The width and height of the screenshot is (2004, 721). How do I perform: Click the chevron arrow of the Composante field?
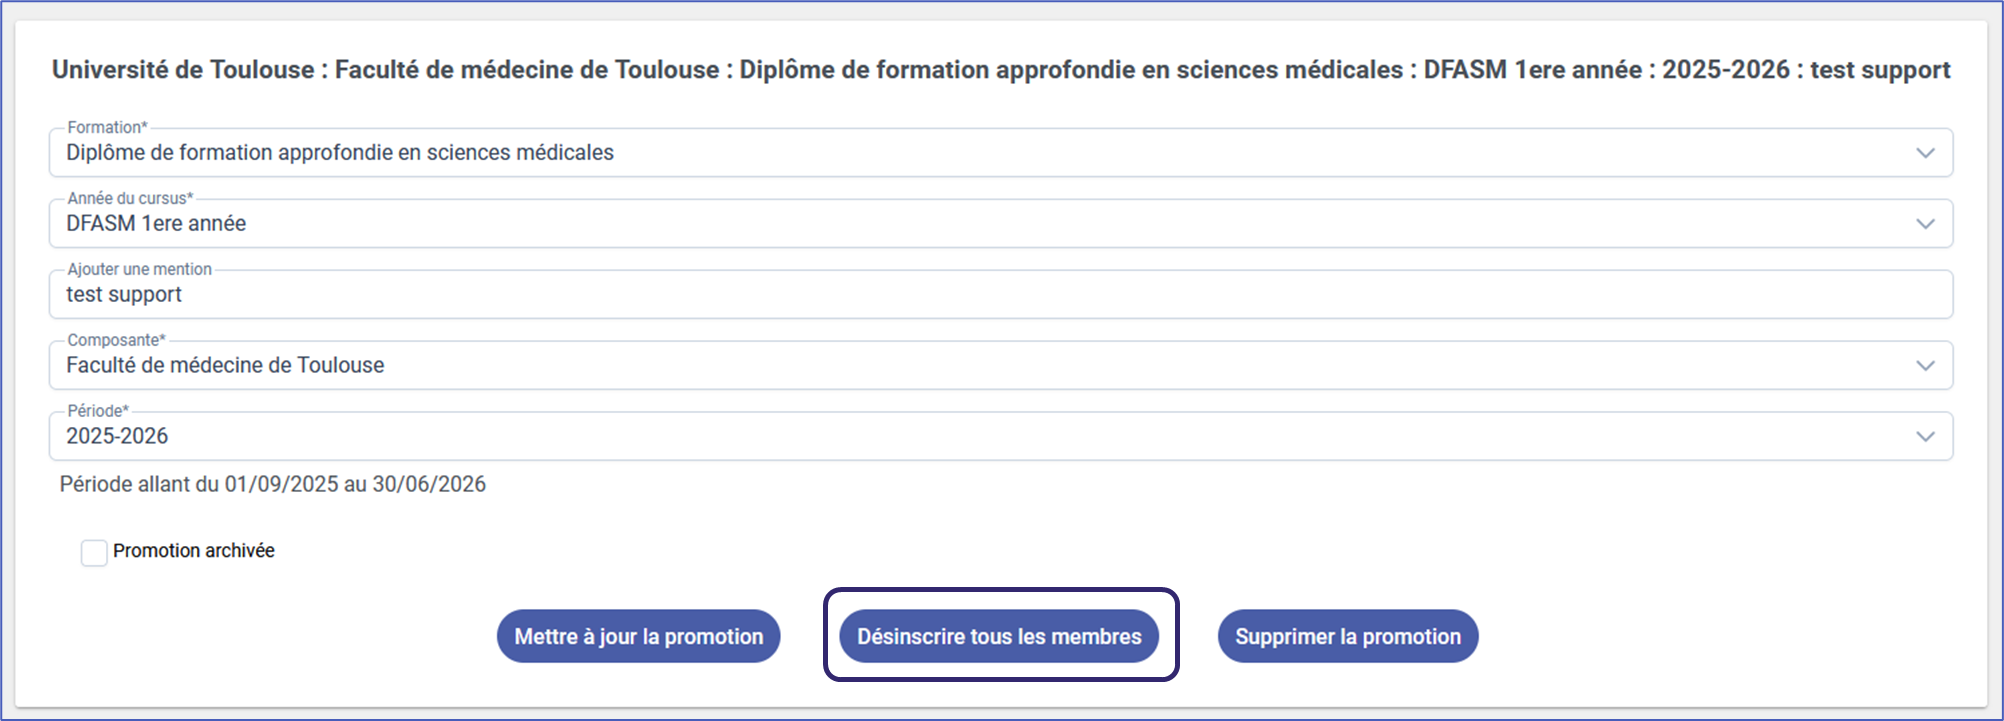[x=1925, y=366]
